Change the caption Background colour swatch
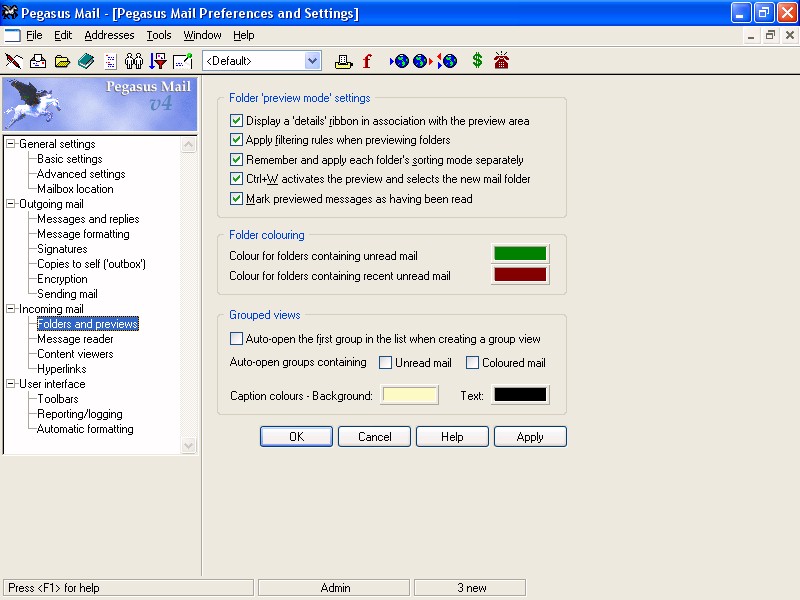The image size is (800, 600). (x=409, y=395)
